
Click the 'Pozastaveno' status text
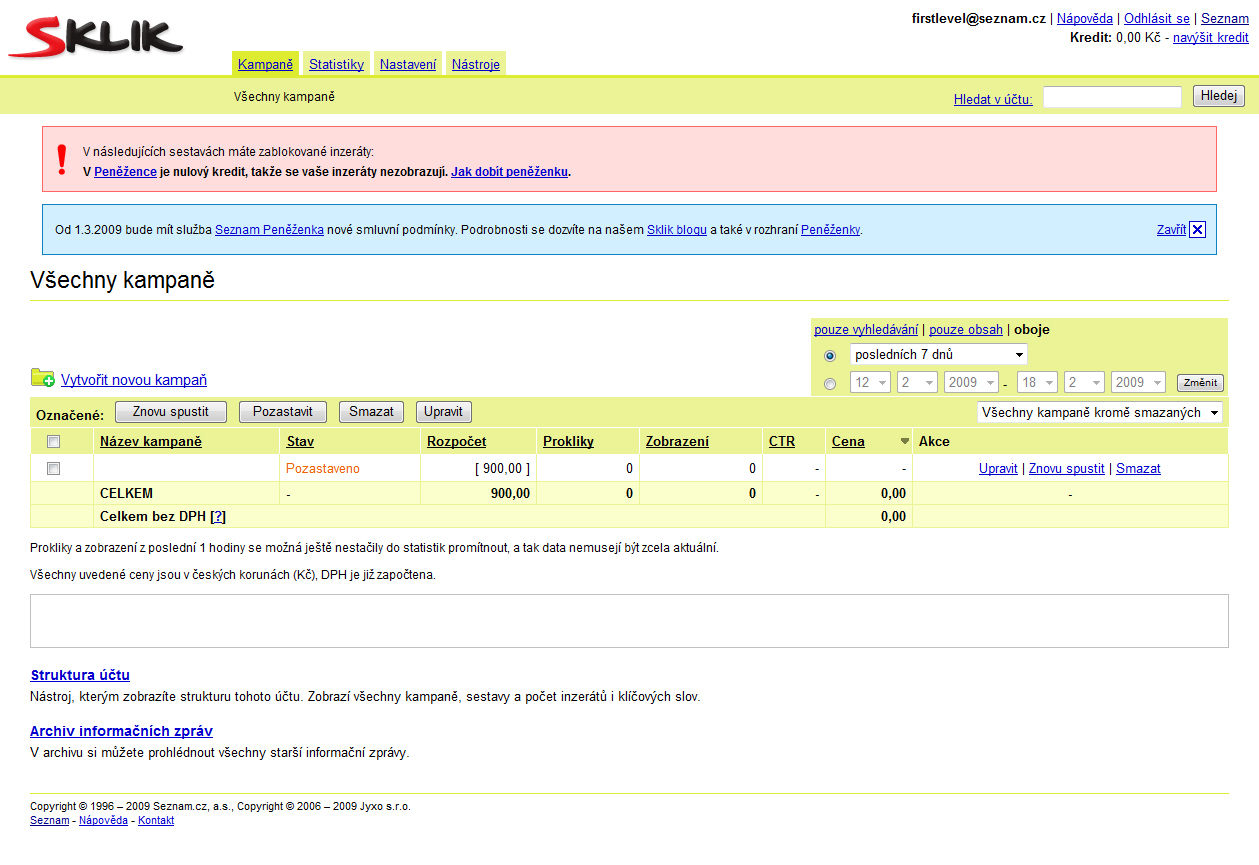pos(323,469)
